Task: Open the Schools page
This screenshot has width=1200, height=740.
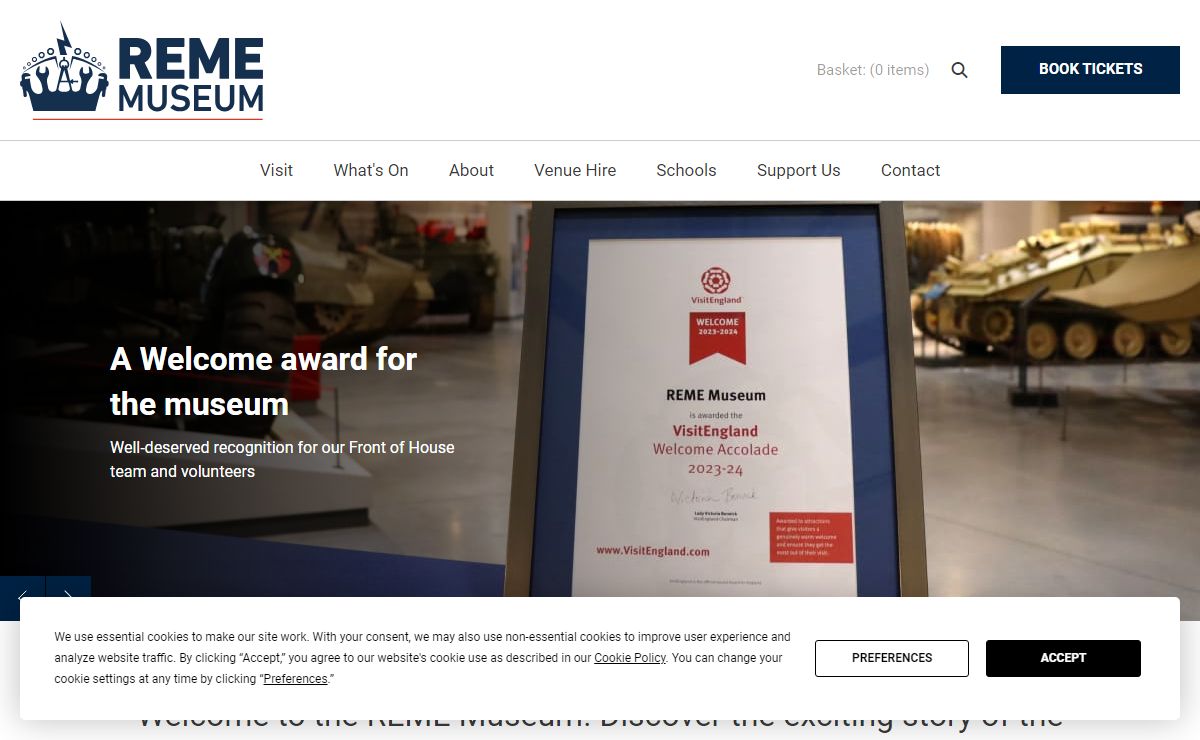Action: coord(686,170)
